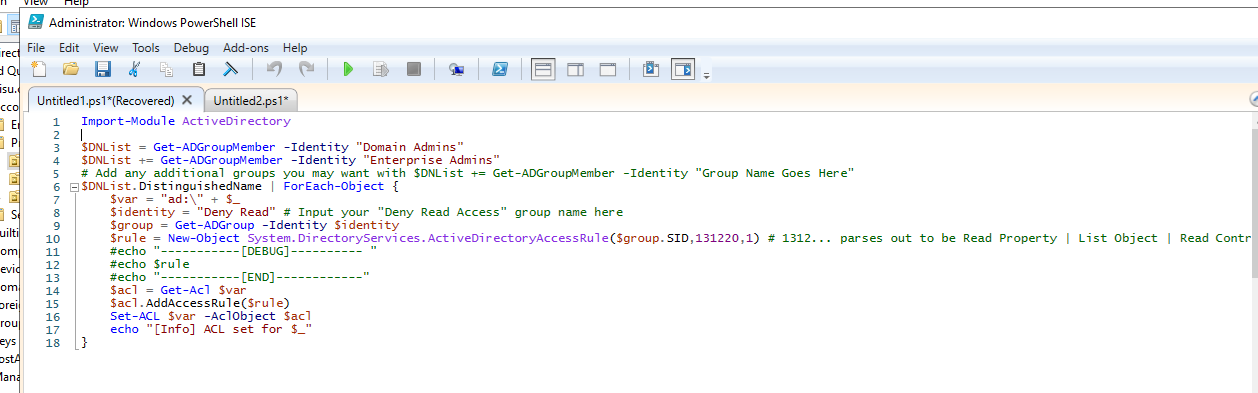The image size is (1258, 393).
Task: Open New Remote PowerShell Tab icon
Action: pyautogui.click(x=456, y=69)
